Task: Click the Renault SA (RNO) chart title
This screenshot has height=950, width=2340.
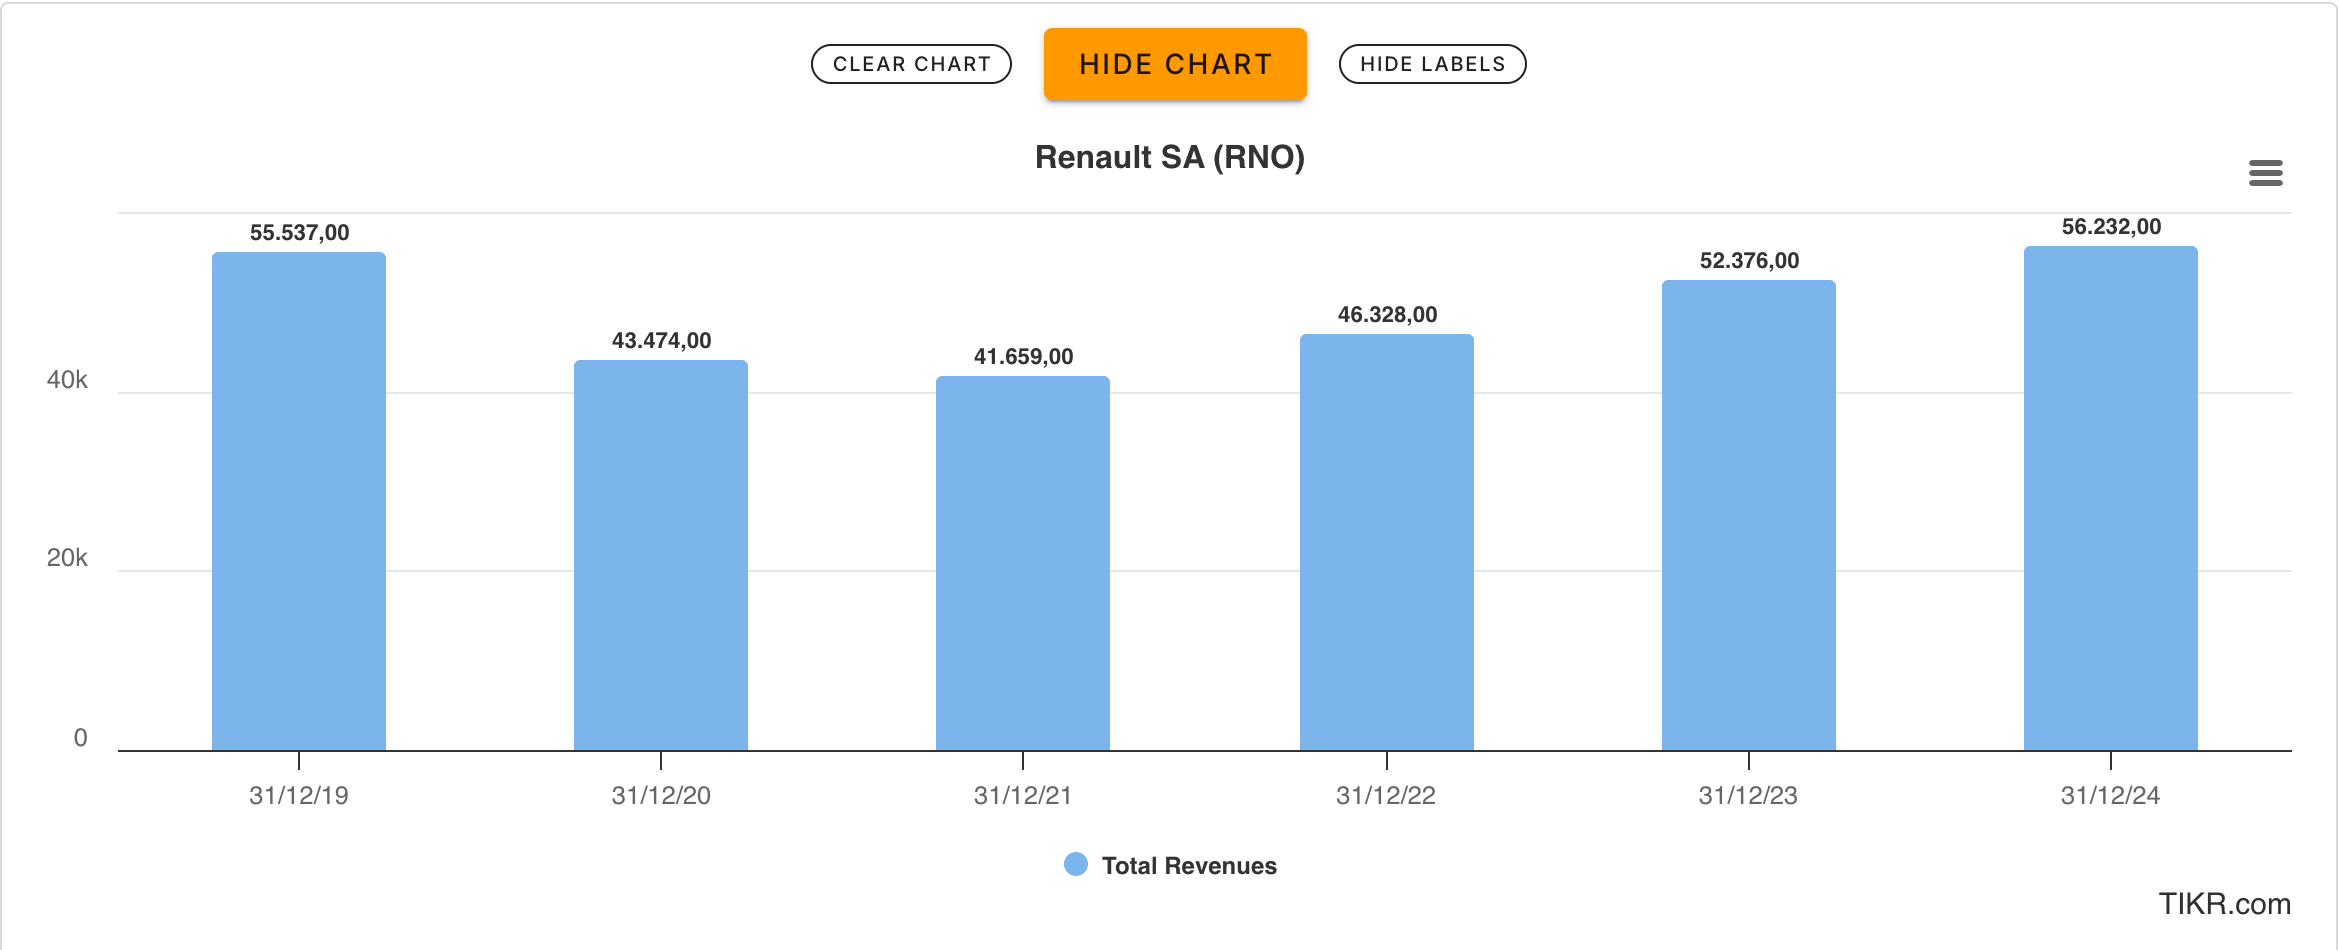Action: point(1169,158)
